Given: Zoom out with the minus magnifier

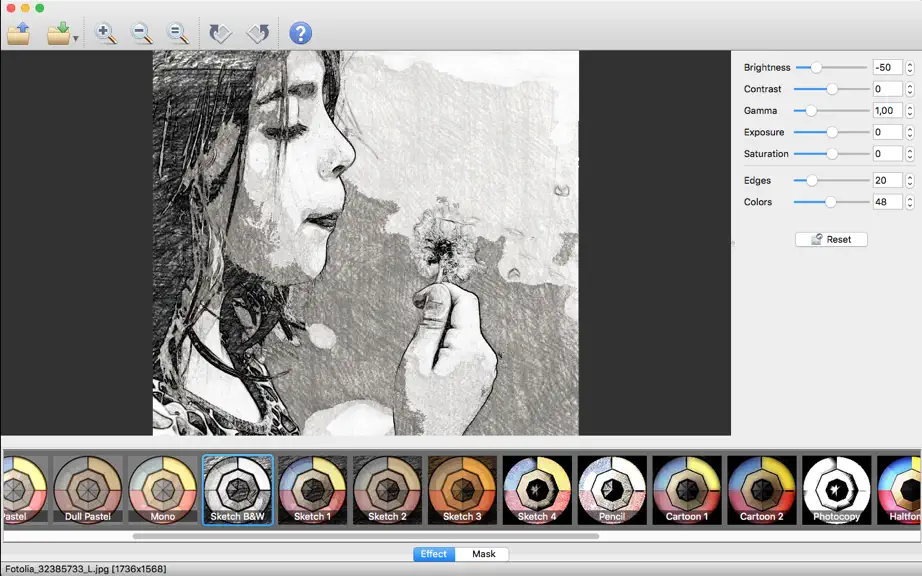Looking at the screenshot, I should pos(142,34).
